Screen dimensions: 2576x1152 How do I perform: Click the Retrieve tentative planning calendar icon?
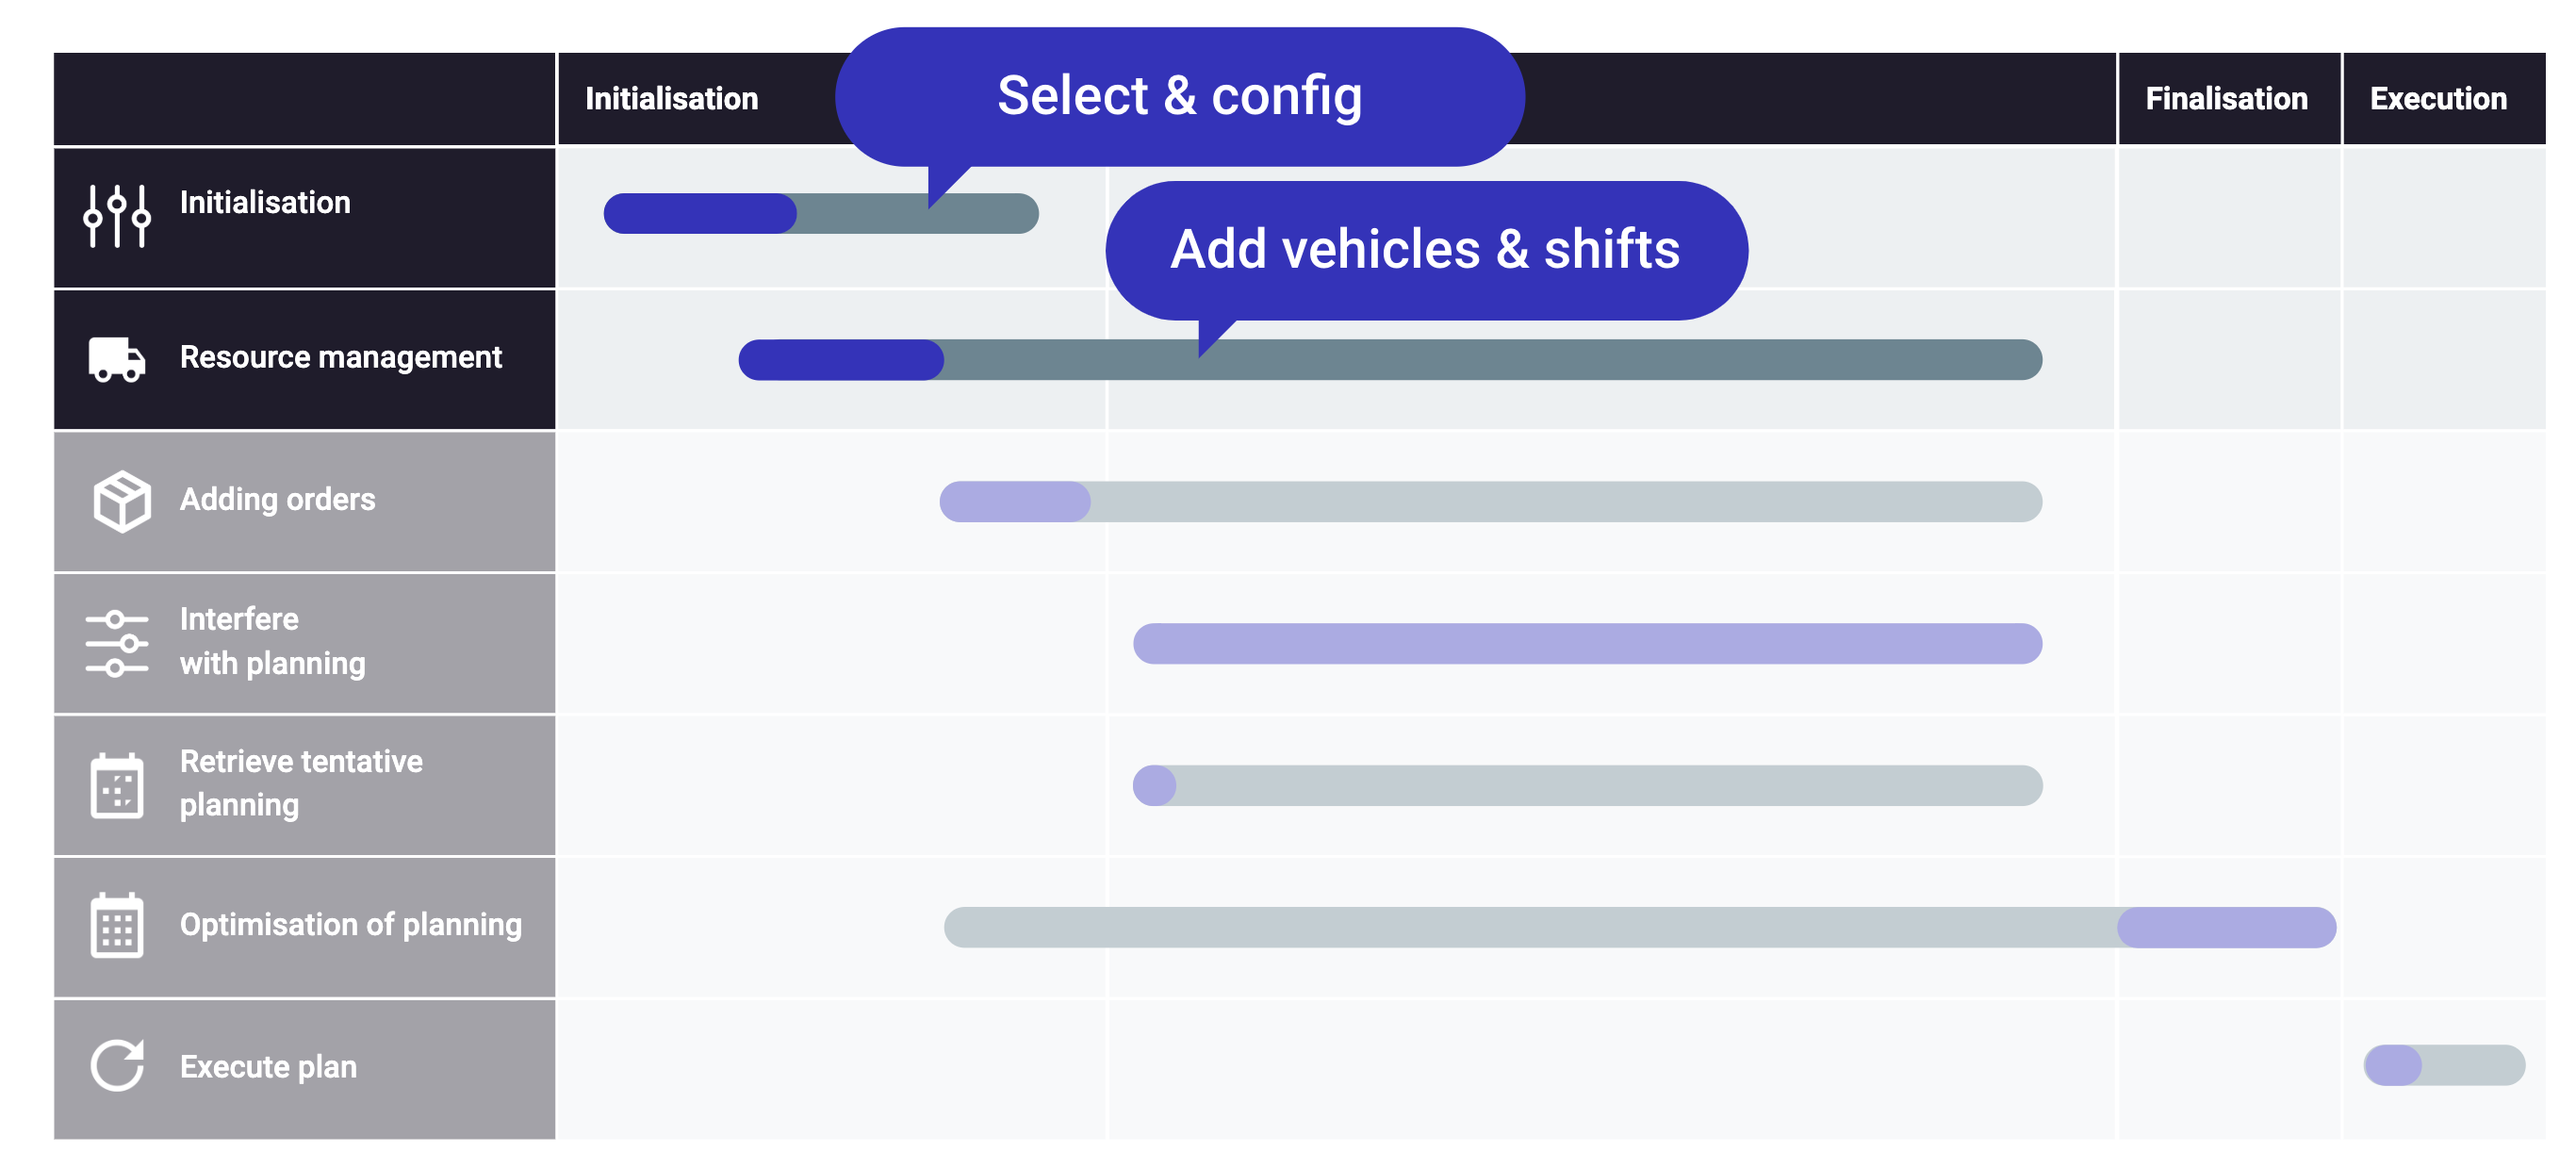pos(117,785)
